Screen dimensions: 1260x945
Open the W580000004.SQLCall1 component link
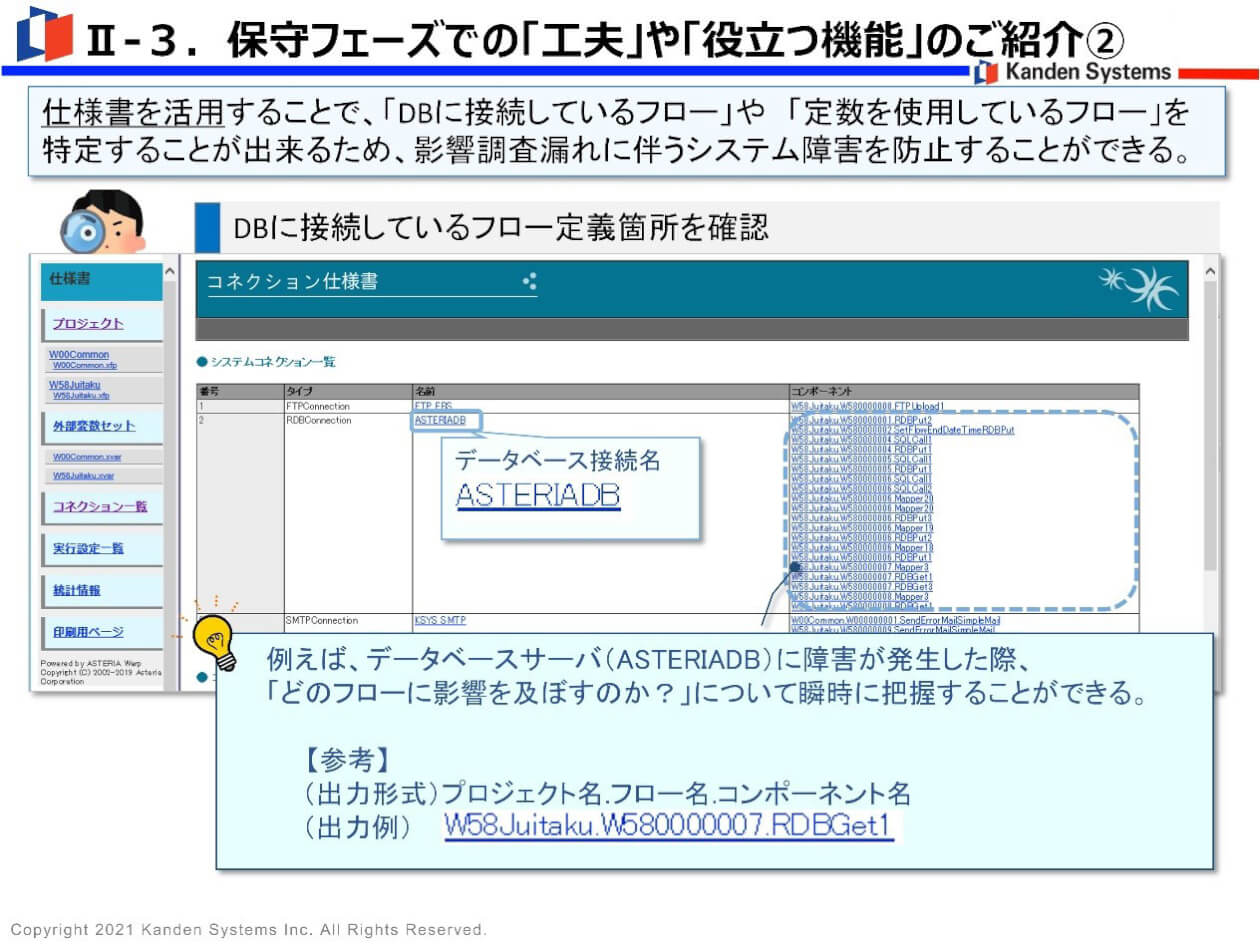[x=862, y=440]
